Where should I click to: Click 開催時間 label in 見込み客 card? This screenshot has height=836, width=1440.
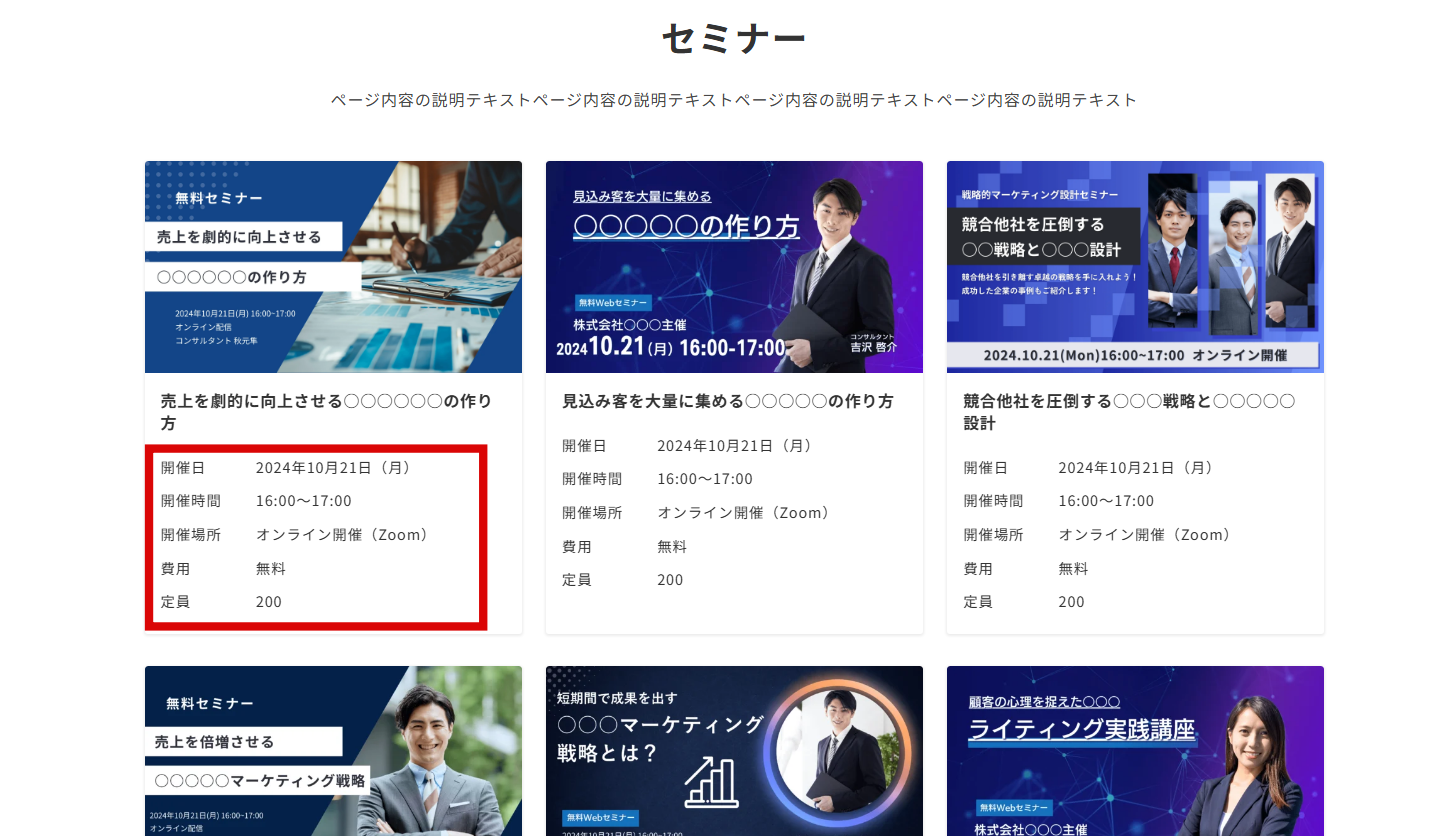[x=592, y=479]
